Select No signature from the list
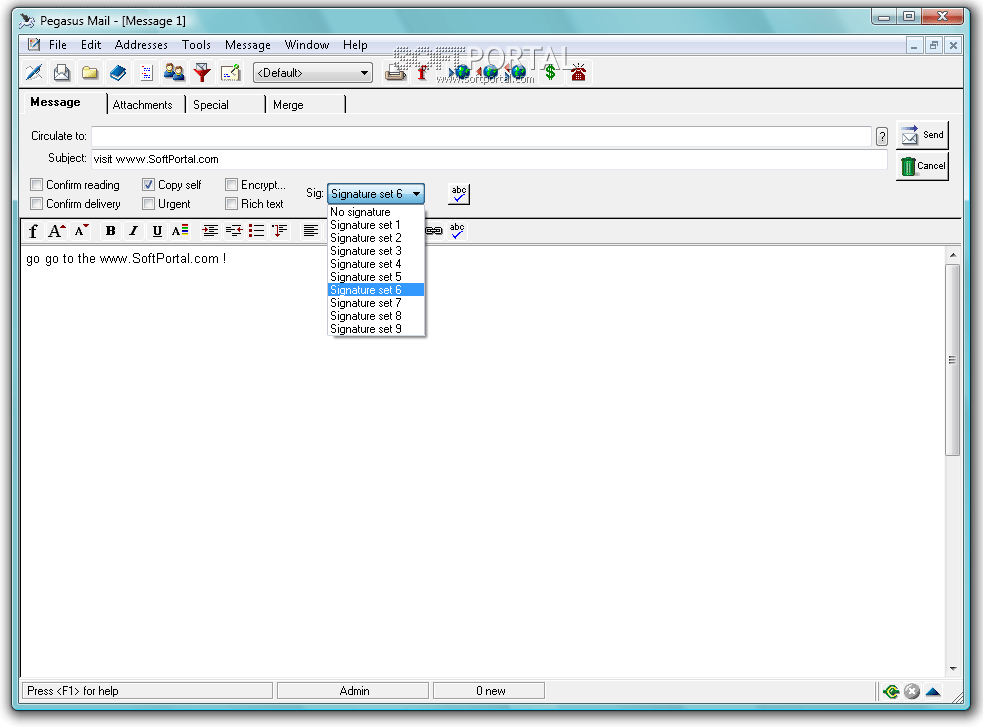This screenshot has height=727, width=983. (x=376, y=212)
